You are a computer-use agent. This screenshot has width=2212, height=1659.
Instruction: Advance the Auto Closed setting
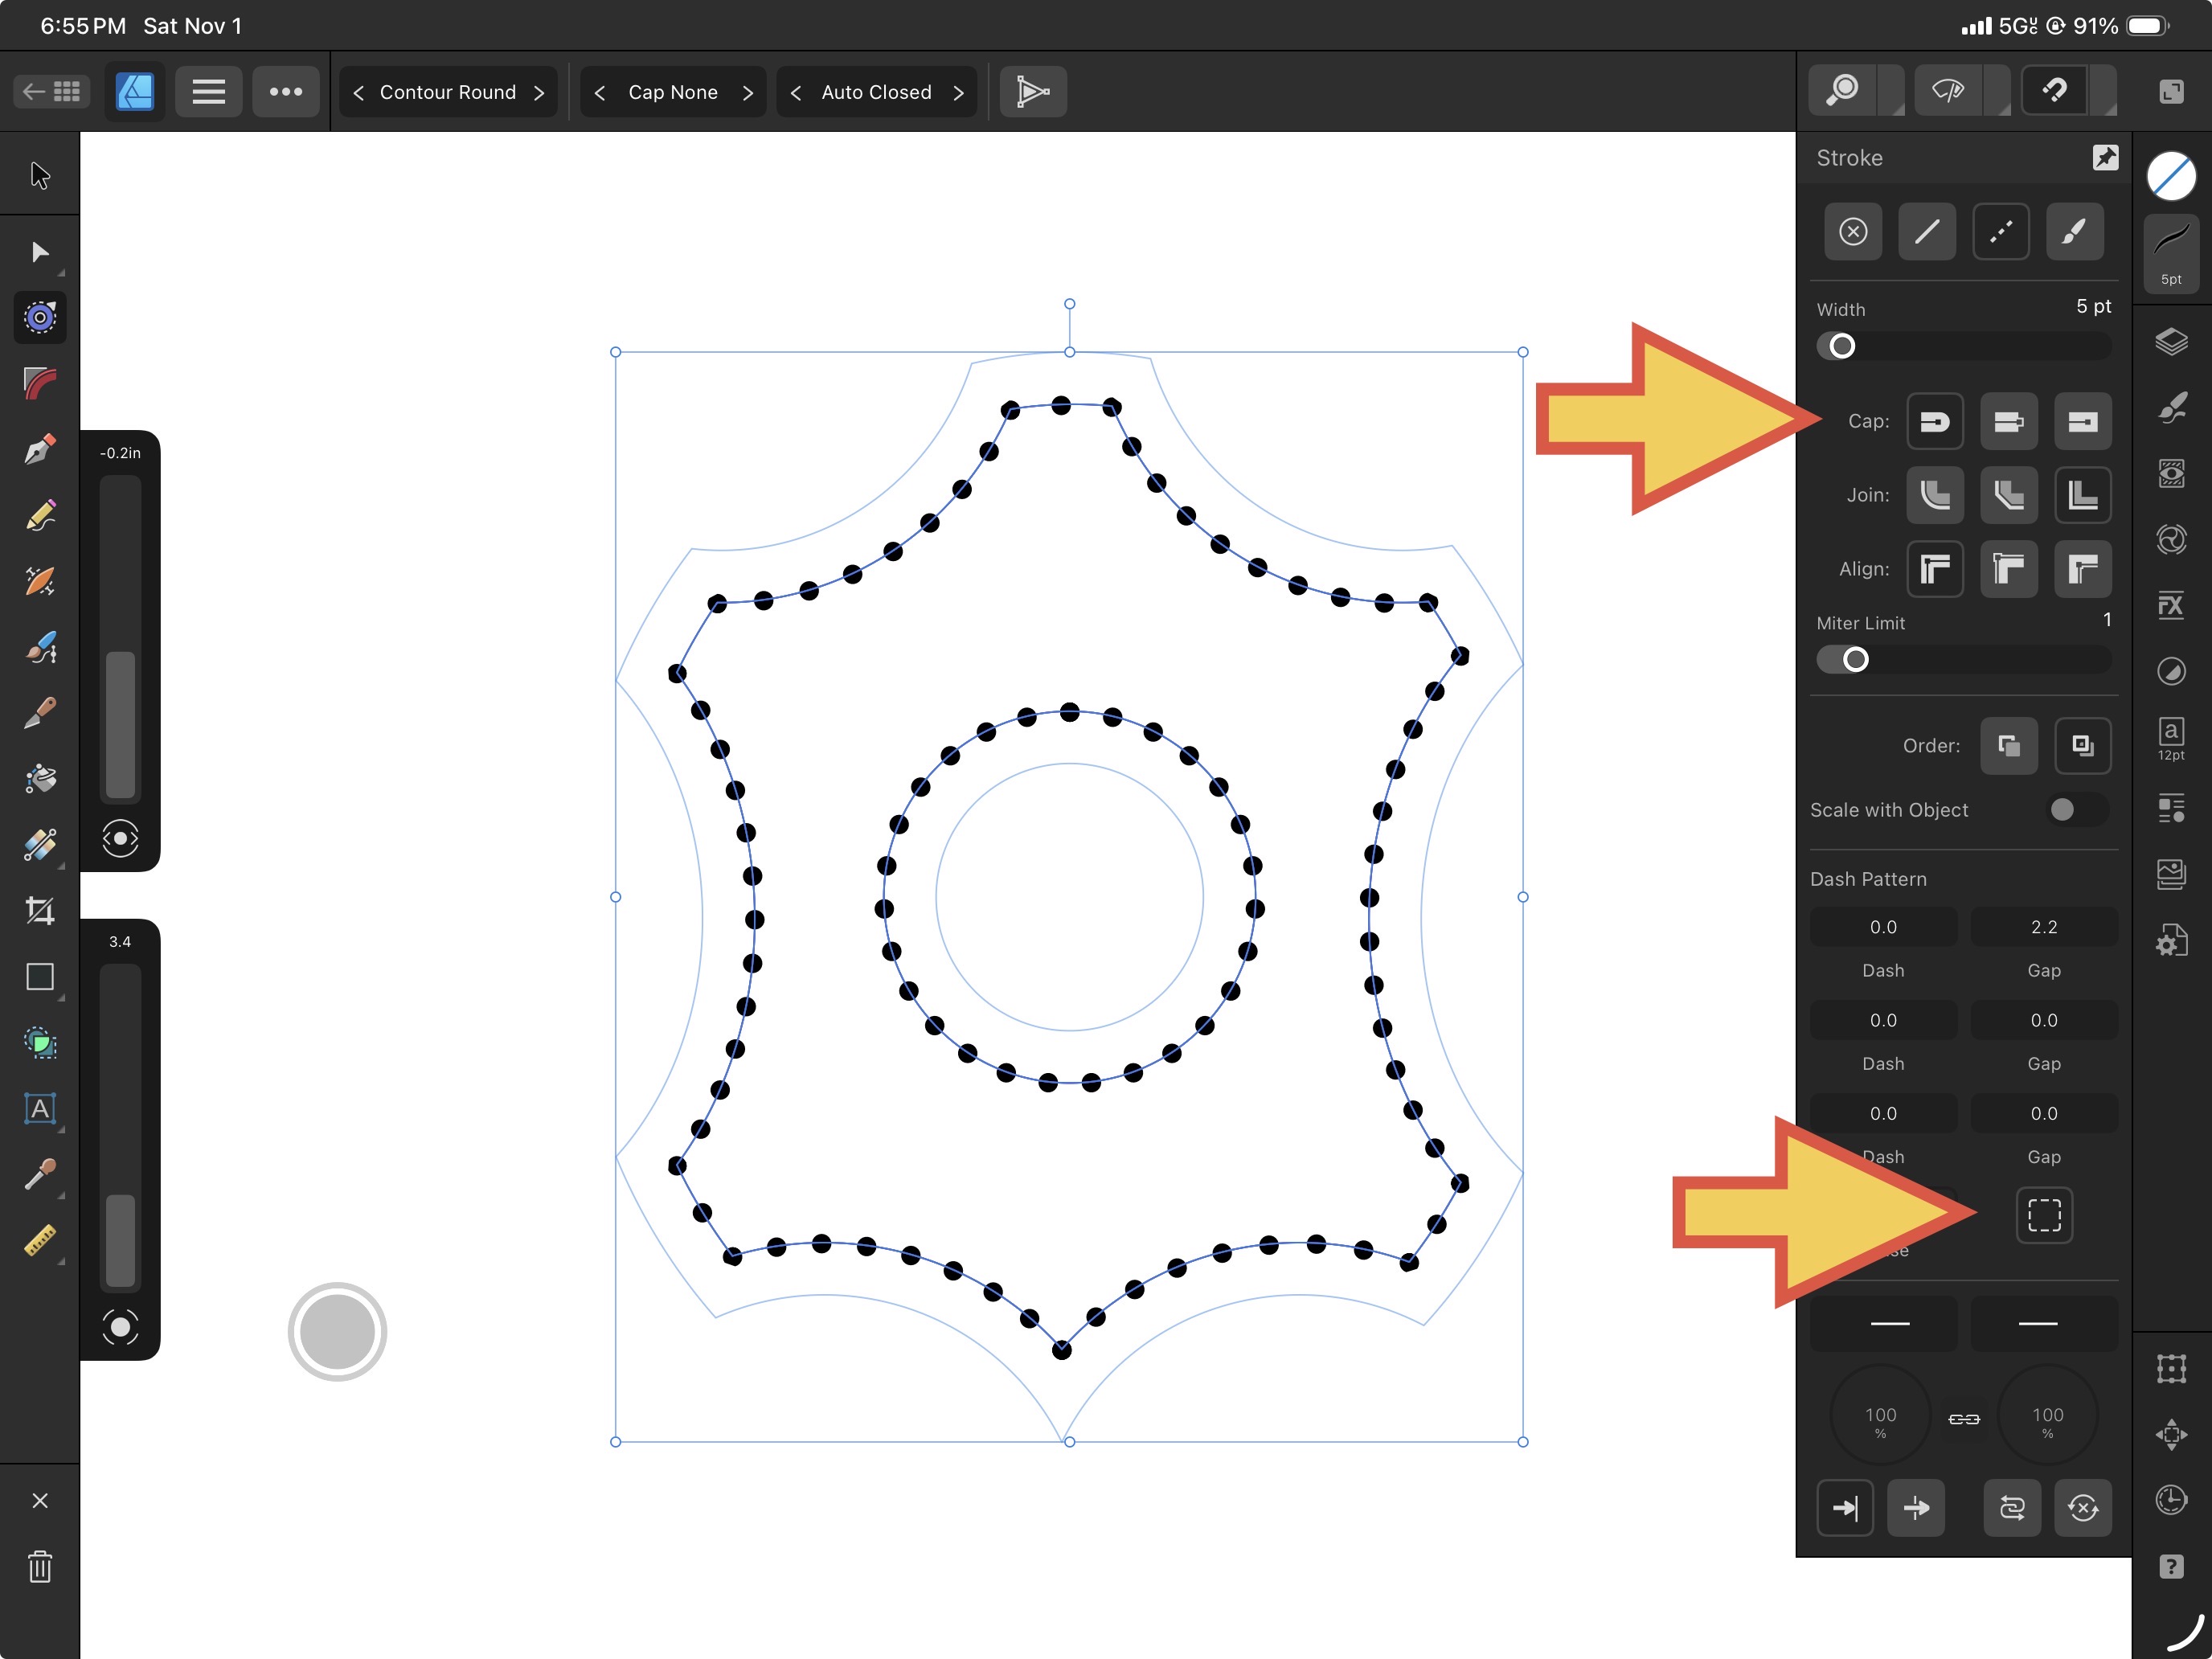point(958,92)
